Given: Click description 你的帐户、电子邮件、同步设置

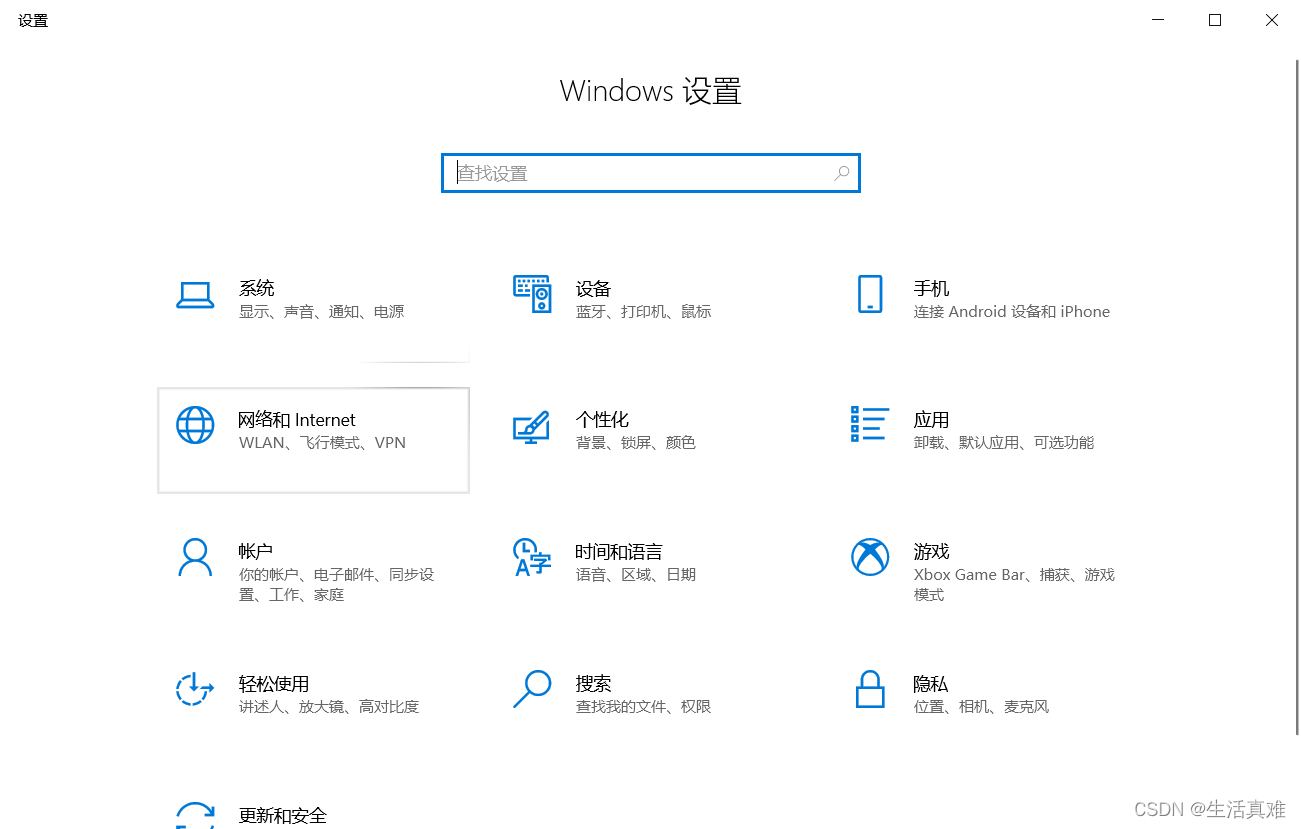Looking at the screenshot, I should [x=337, y=584].
